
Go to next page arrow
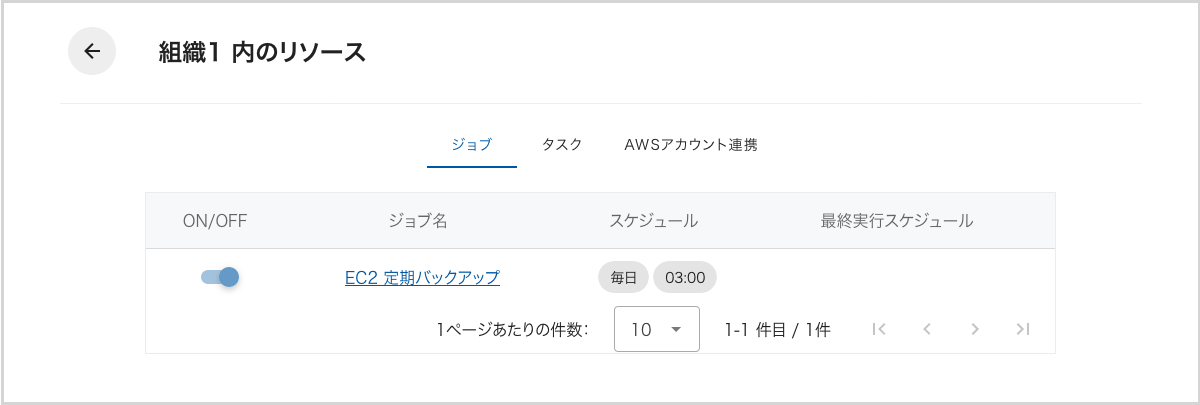pos(975,329)
